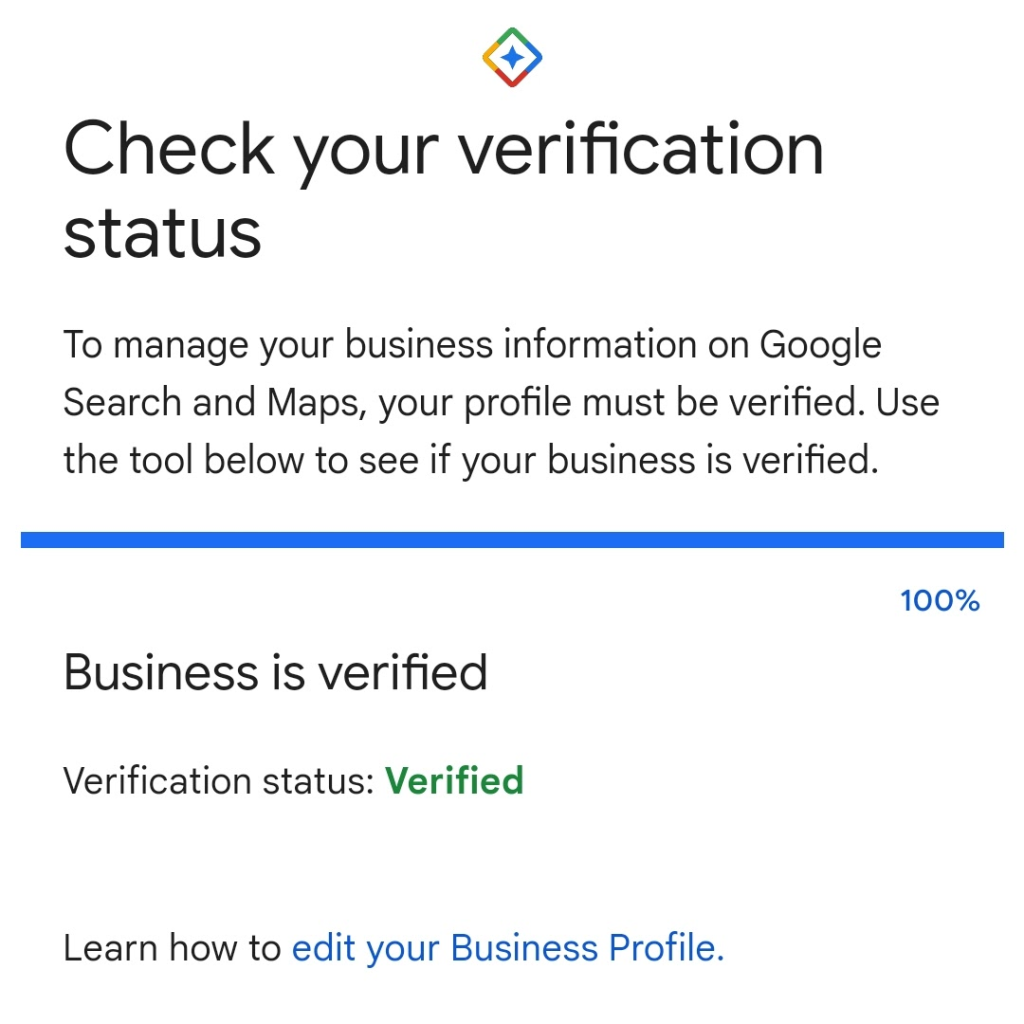Click the word "Business" in the verified heading

(157, 672)
